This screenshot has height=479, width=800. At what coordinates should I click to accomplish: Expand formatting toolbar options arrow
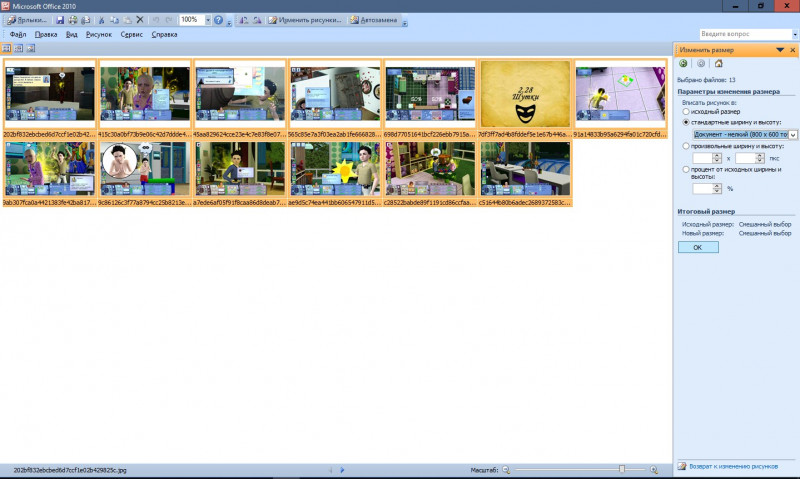point(405,22)
